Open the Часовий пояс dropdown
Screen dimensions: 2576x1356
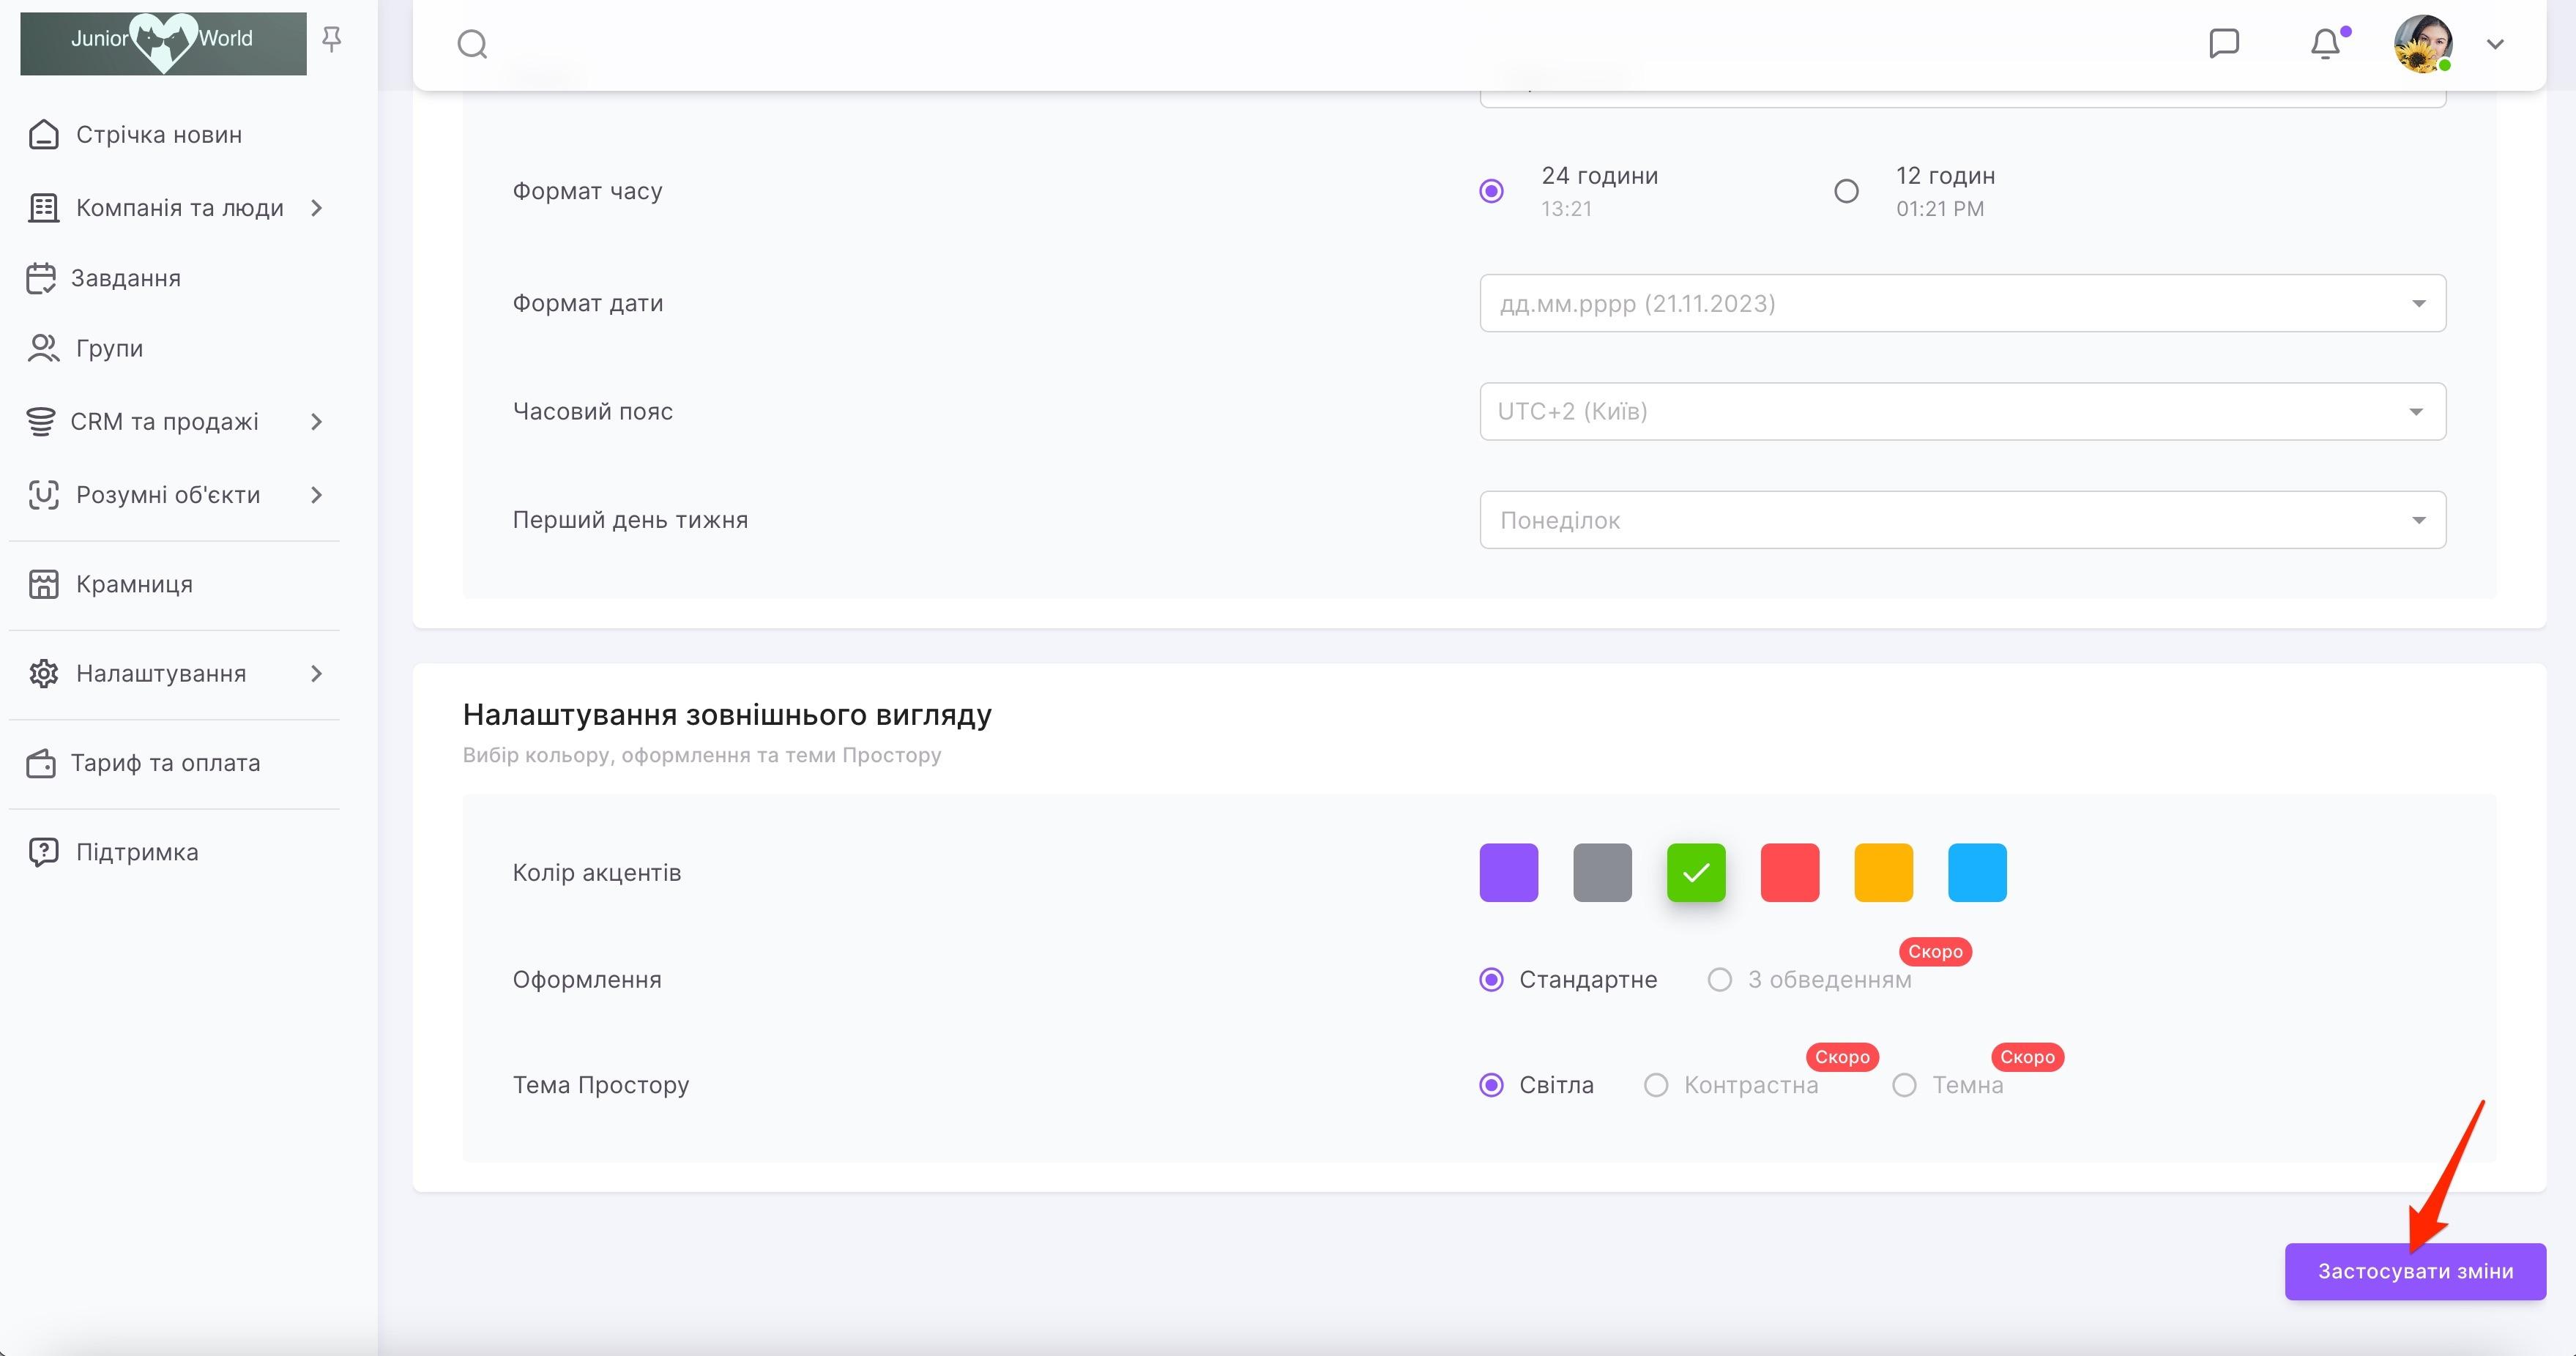(1962, 411)
